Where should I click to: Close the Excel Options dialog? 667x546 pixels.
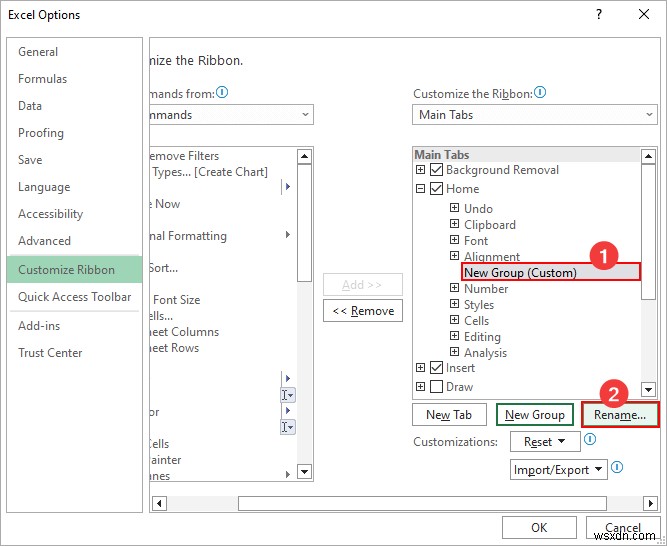tap(644, 14)
